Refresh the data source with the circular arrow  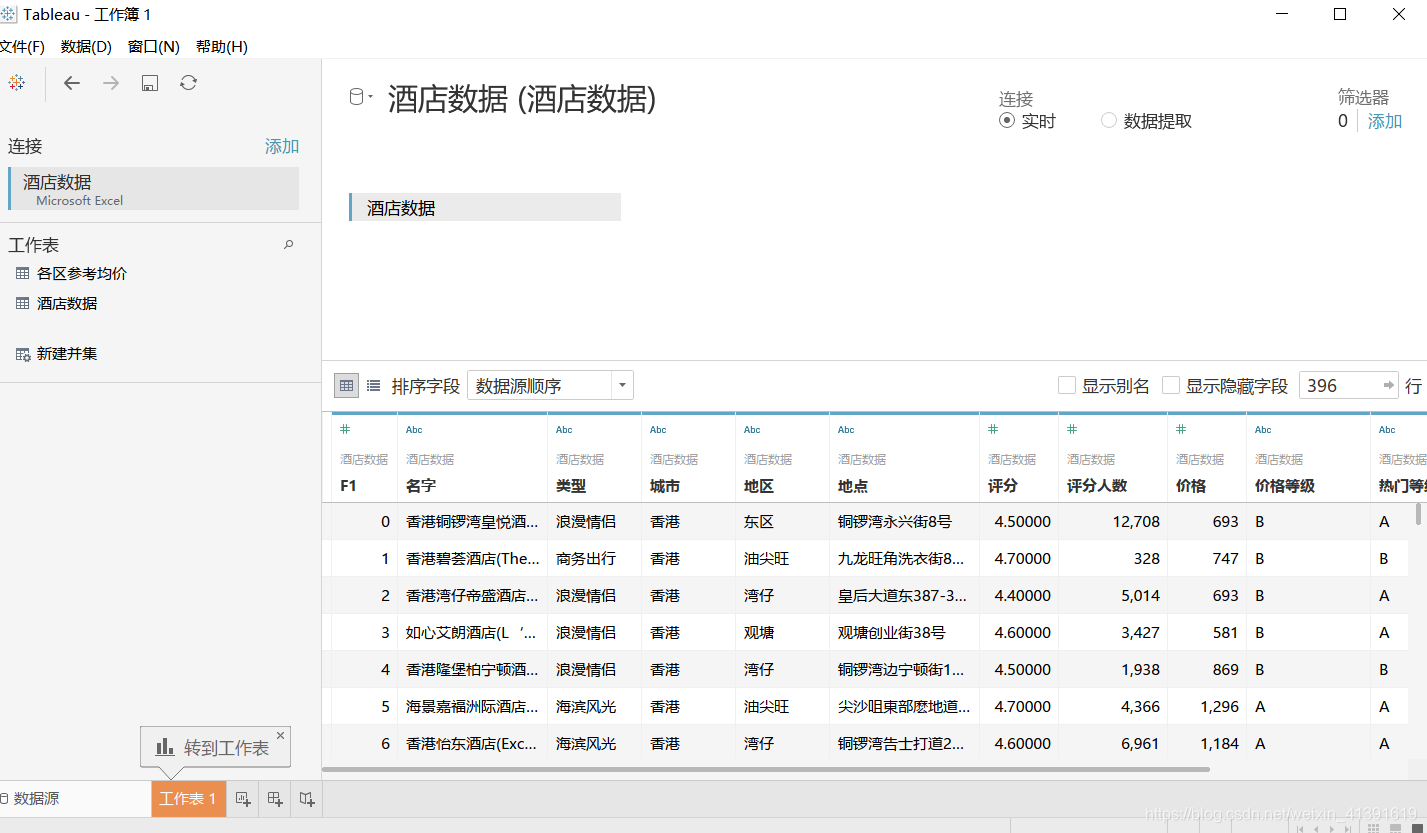click(x=188, y=83)
